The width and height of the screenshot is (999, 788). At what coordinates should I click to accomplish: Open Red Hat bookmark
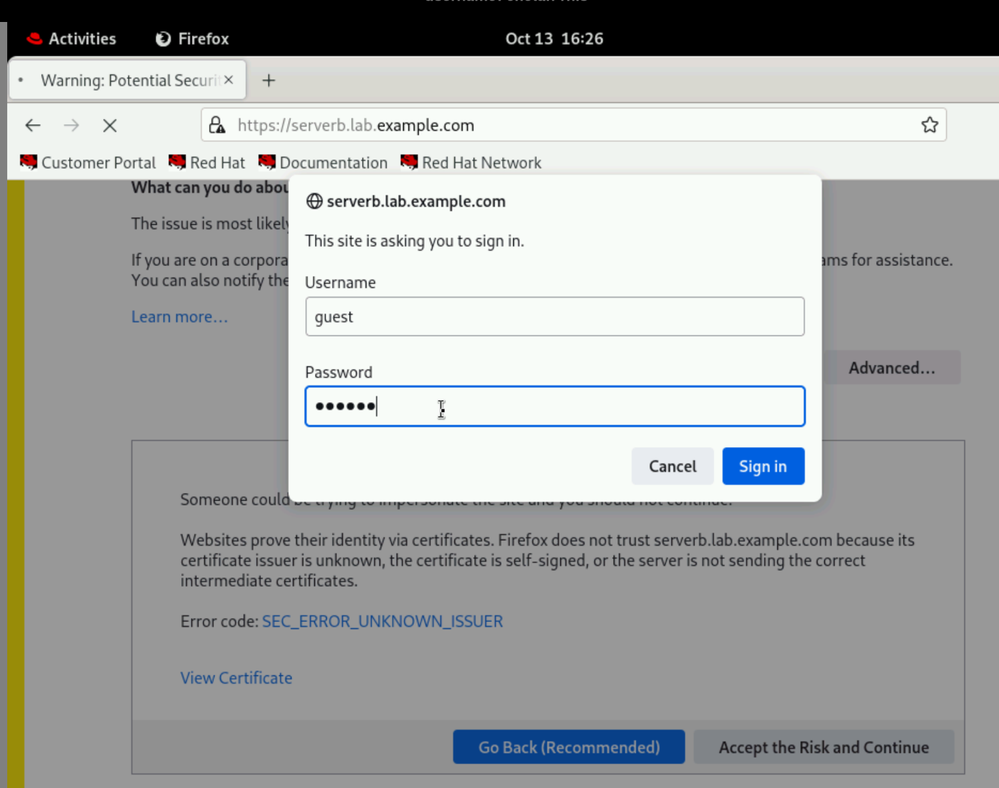click(x=207, y=162)
